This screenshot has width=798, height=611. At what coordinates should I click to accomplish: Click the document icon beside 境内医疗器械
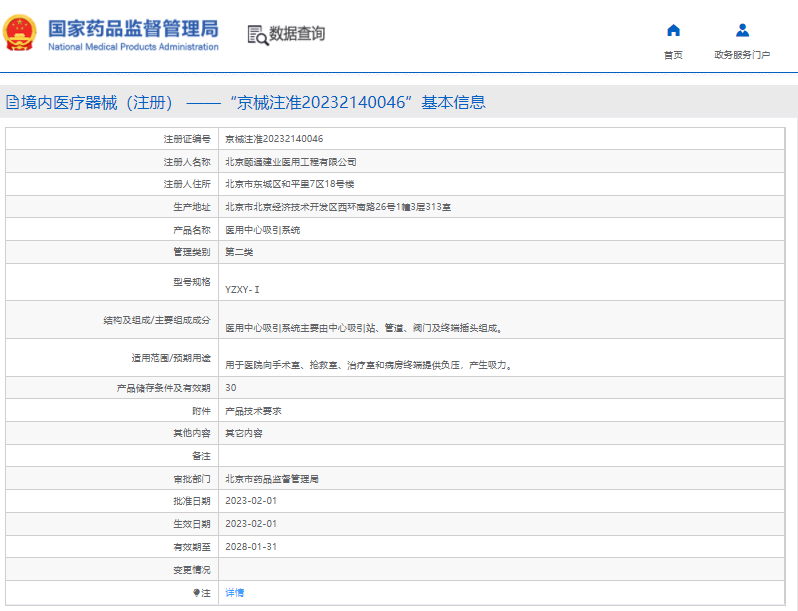tap(12, 103)
